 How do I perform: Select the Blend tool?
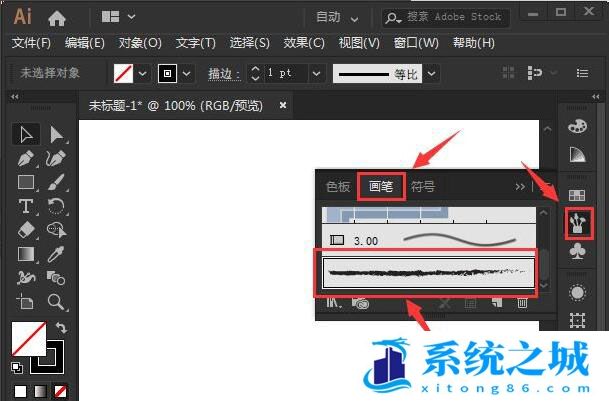tap(57, 278)
